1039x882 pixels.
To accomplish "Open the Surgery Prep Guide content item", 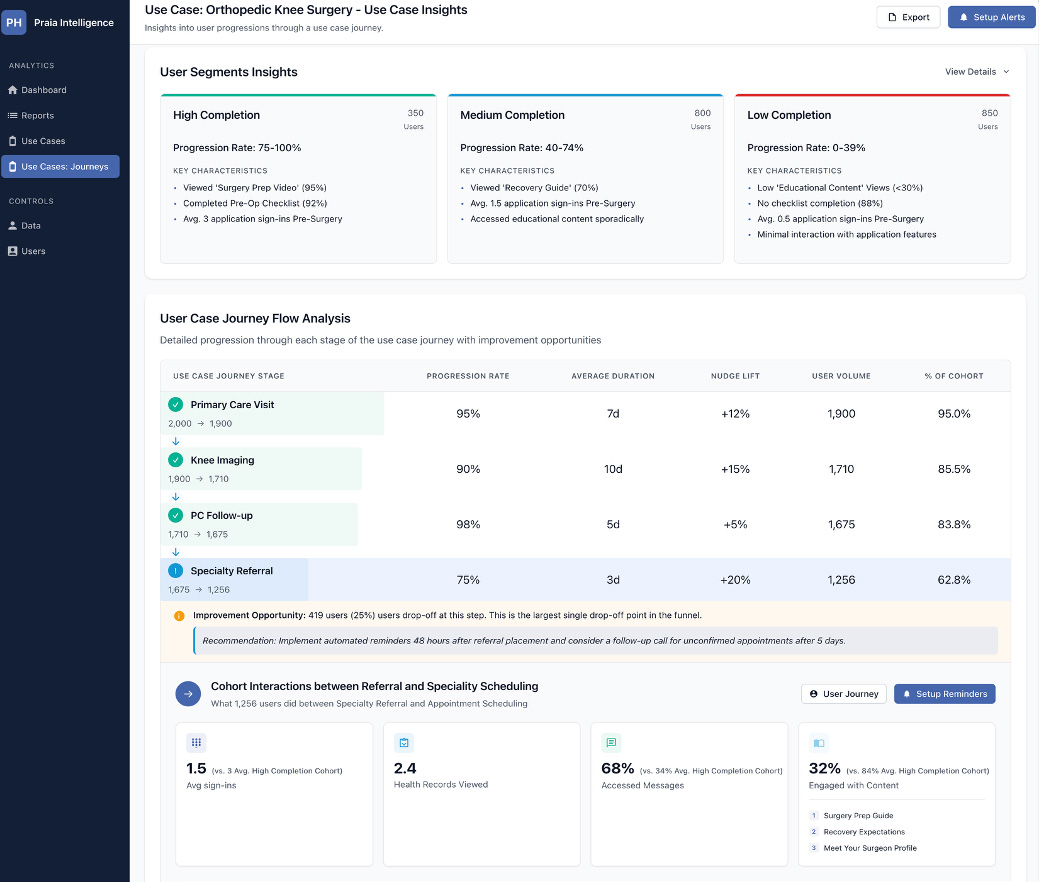I will pyautogui.click(x=857, y=815).
